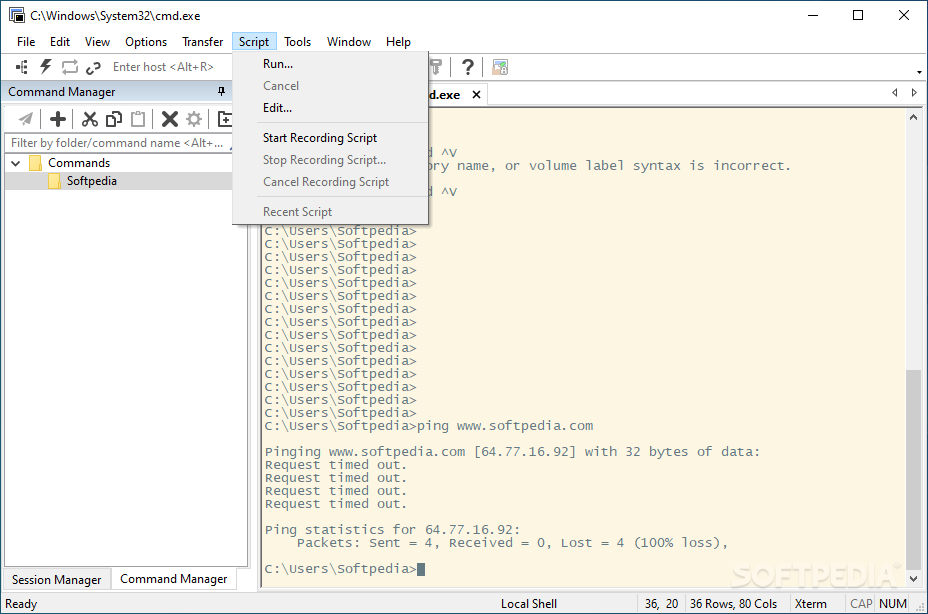Click the 'ping www.softpedia.com' command line
928x614 pixels.
tap(428, 426)
